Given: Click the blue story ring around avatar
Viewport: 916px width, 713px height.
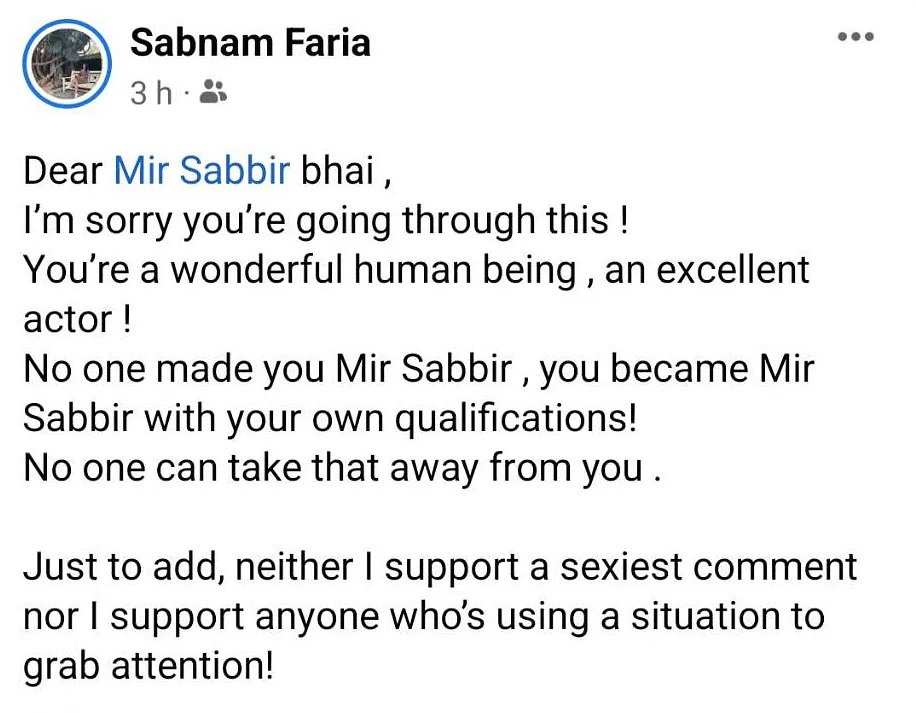Looking at the screenshot, I should click(x=67, y=64).
